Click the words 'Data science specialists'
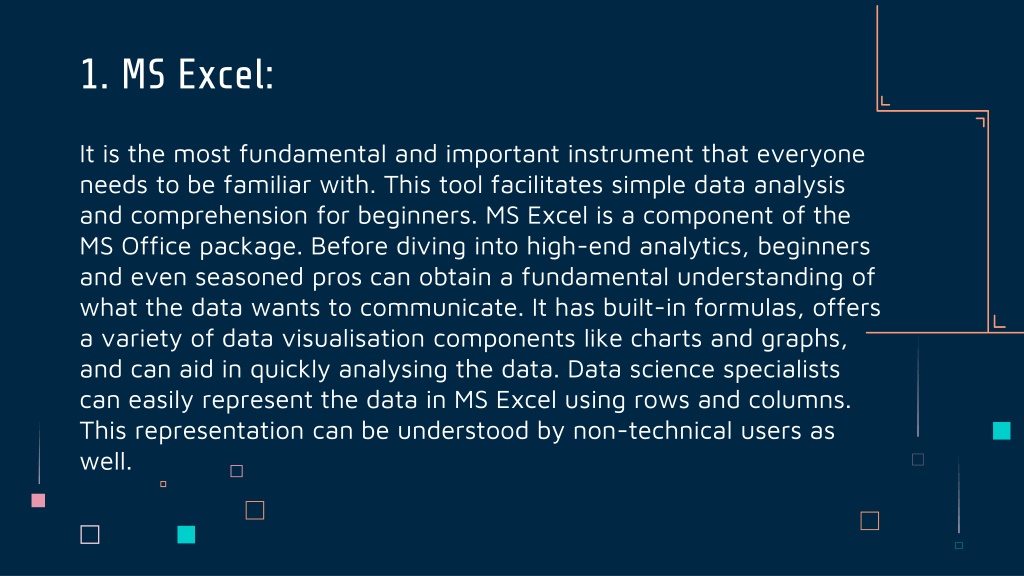The image size is (1024, 576). [x=703, y=370]
